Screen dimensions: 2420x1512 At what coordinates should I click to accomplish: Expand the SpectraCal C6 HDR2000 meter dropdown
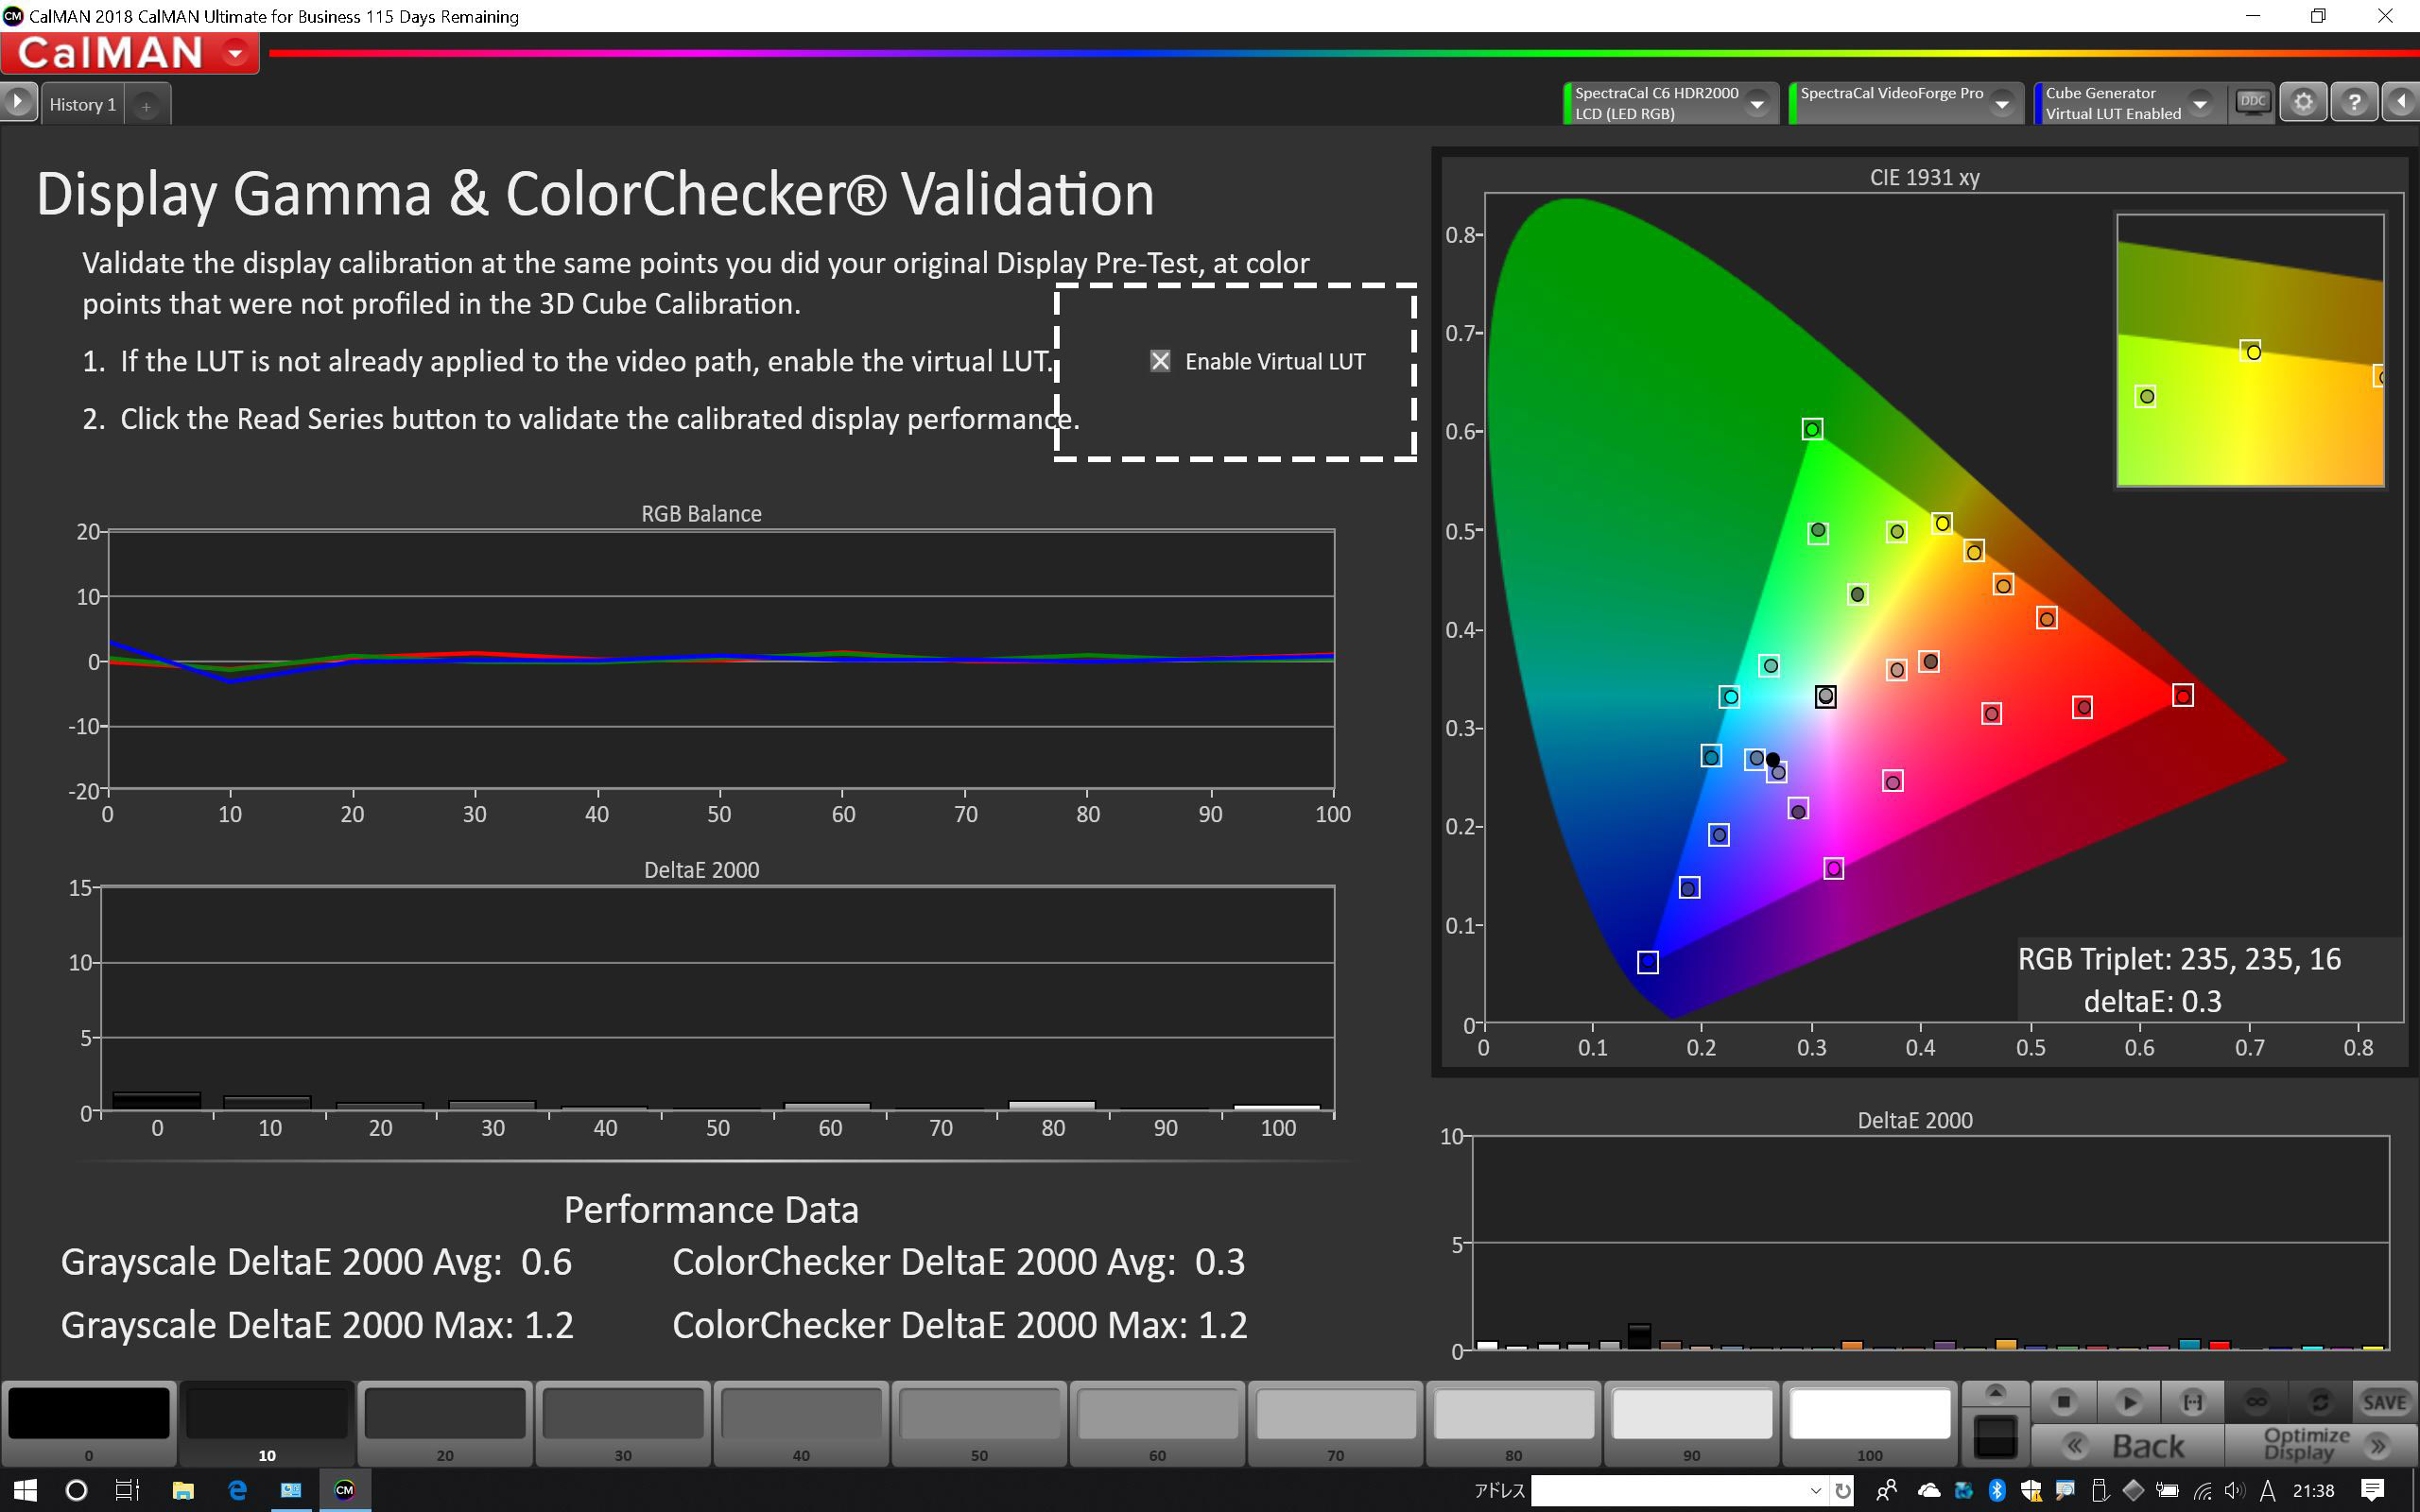point(1757,104)
